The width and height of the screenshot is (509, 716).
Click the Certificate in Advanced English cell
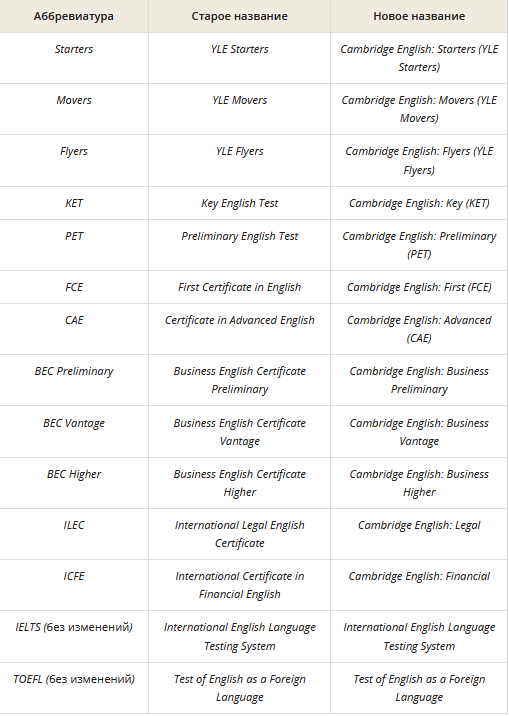pos(239,329)
